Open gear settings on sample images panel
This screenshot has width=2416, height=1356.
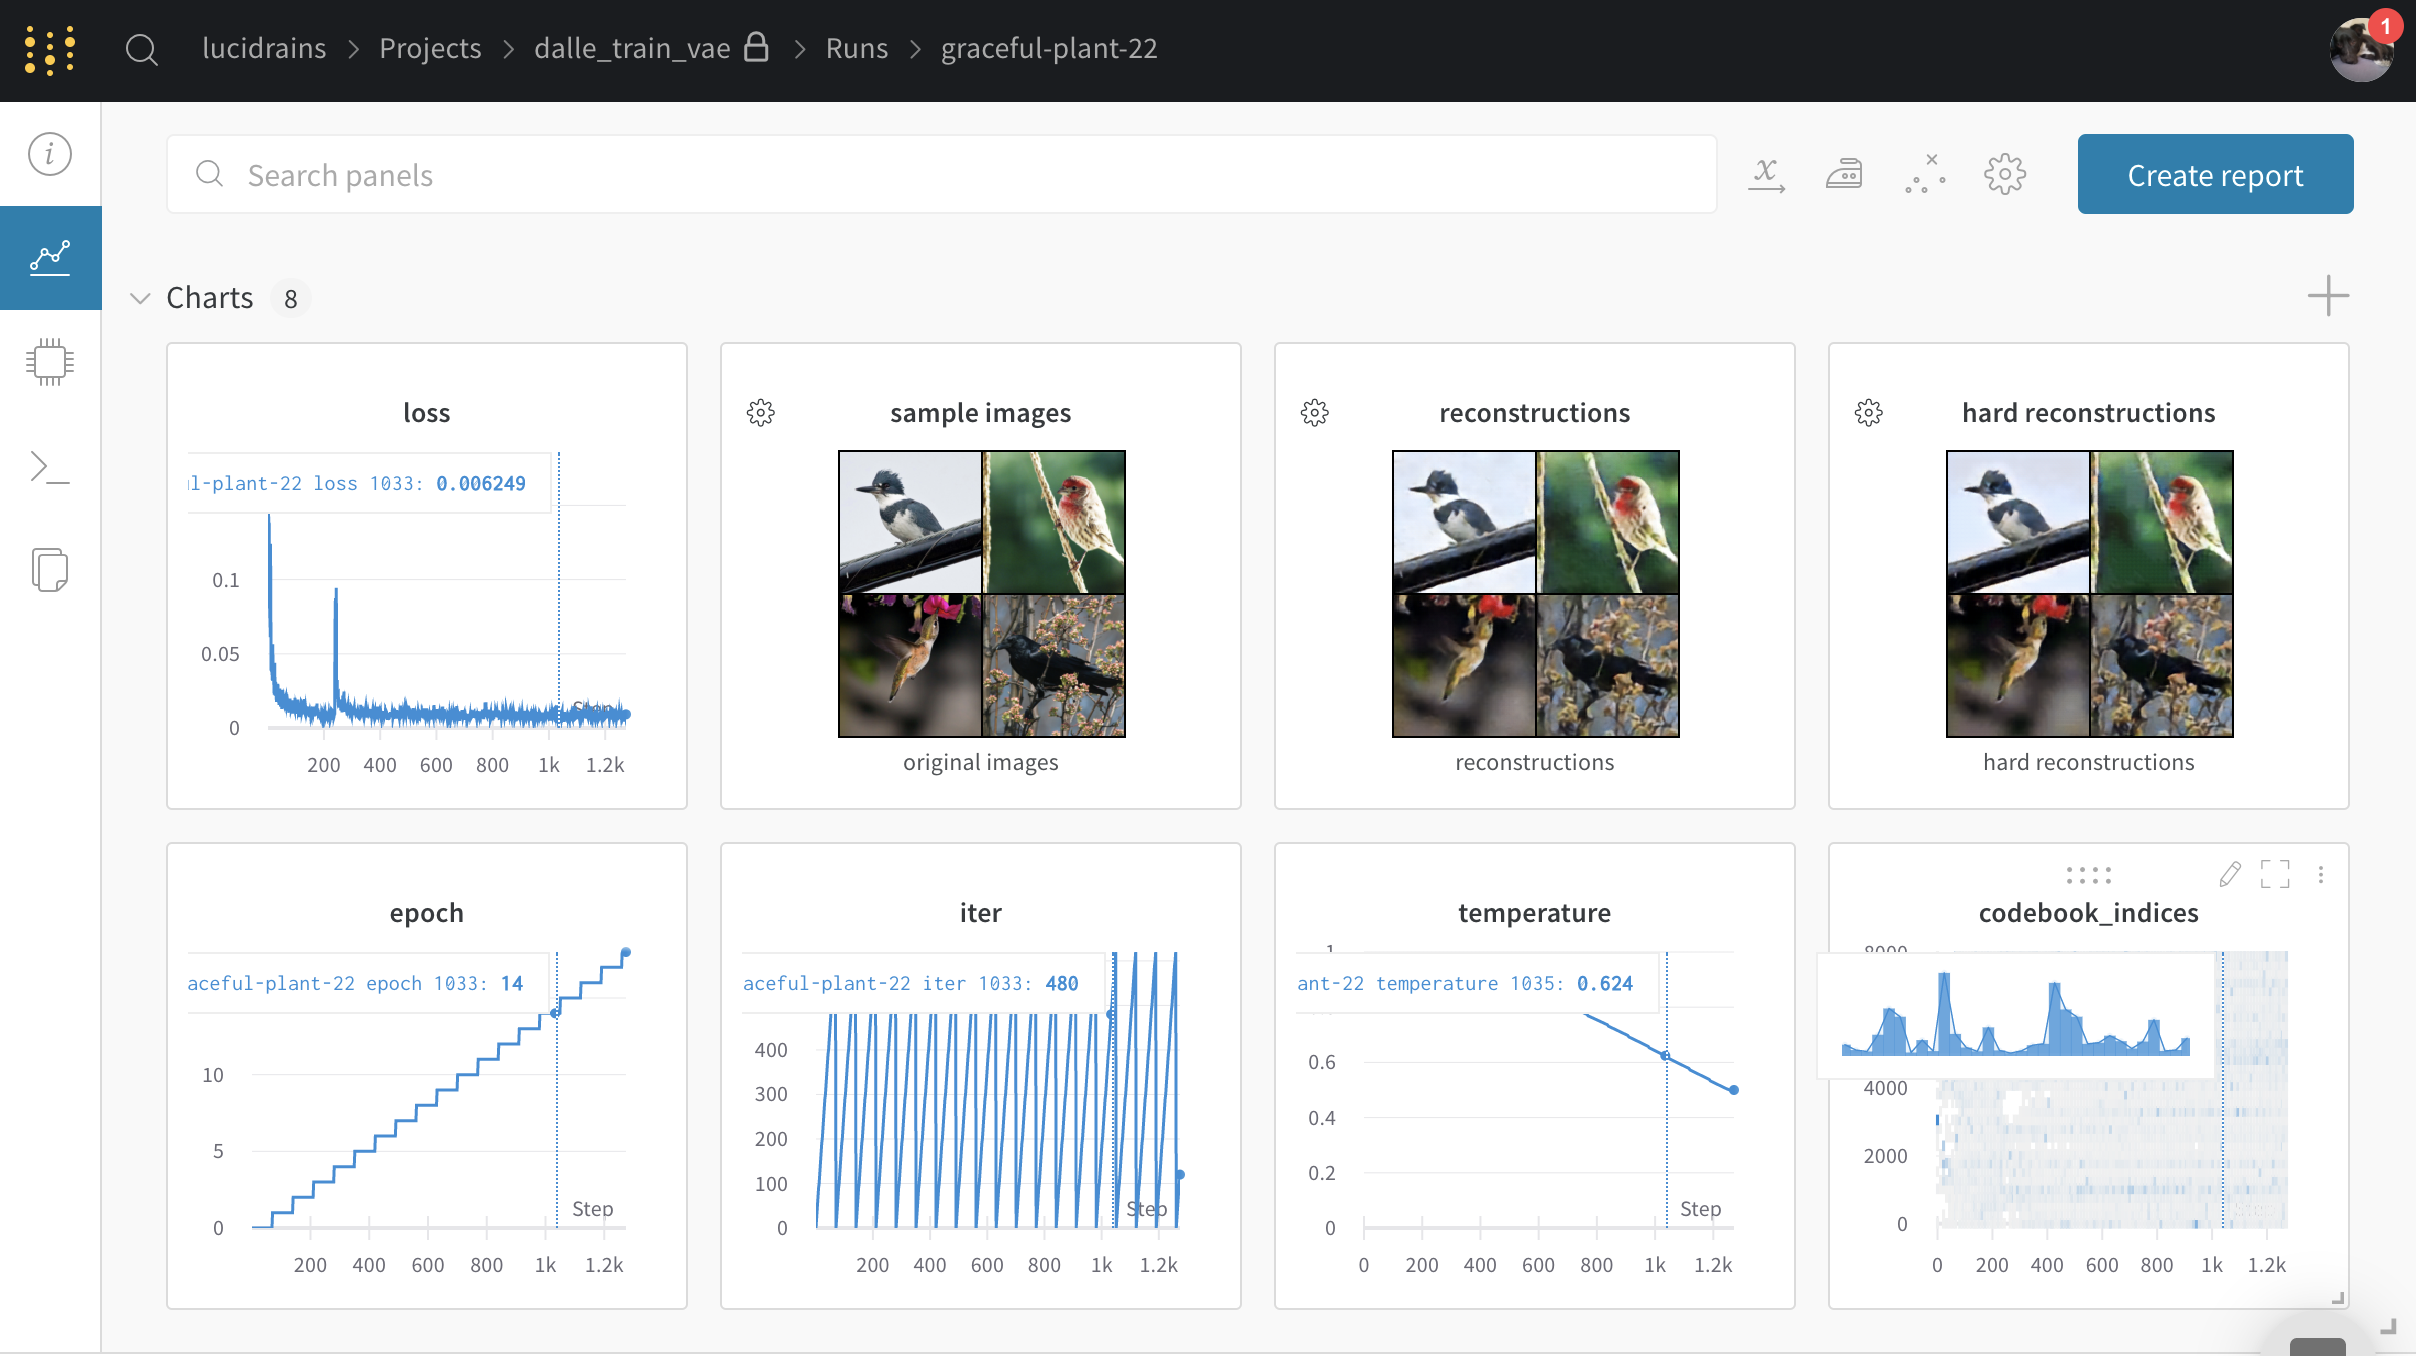761,413
